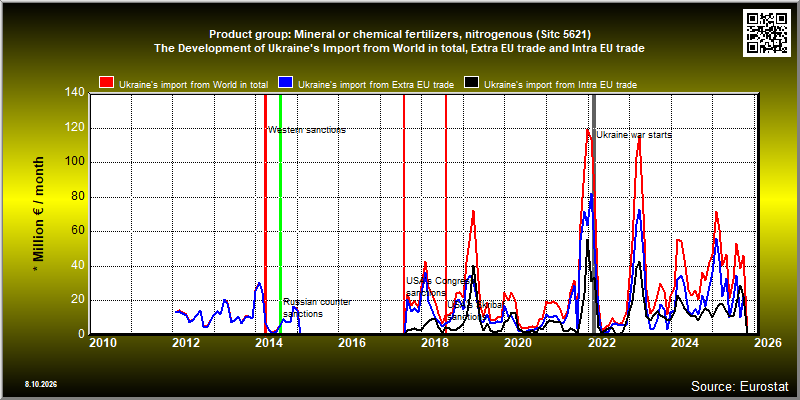Click the date stamp 8.10.2026
The width and height of the screenshot is (800, 400).
tap(41, 384)
